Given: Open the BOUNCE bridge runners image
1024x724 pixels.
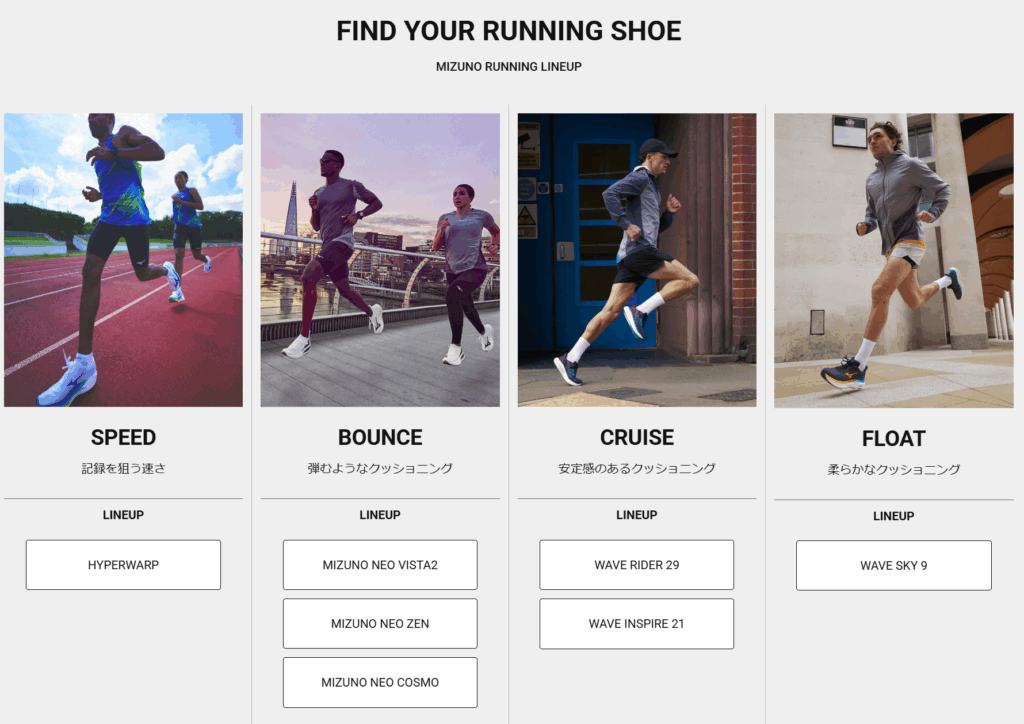Looking at the screenshot, I should pyautogui.click(x=380, y=260).
